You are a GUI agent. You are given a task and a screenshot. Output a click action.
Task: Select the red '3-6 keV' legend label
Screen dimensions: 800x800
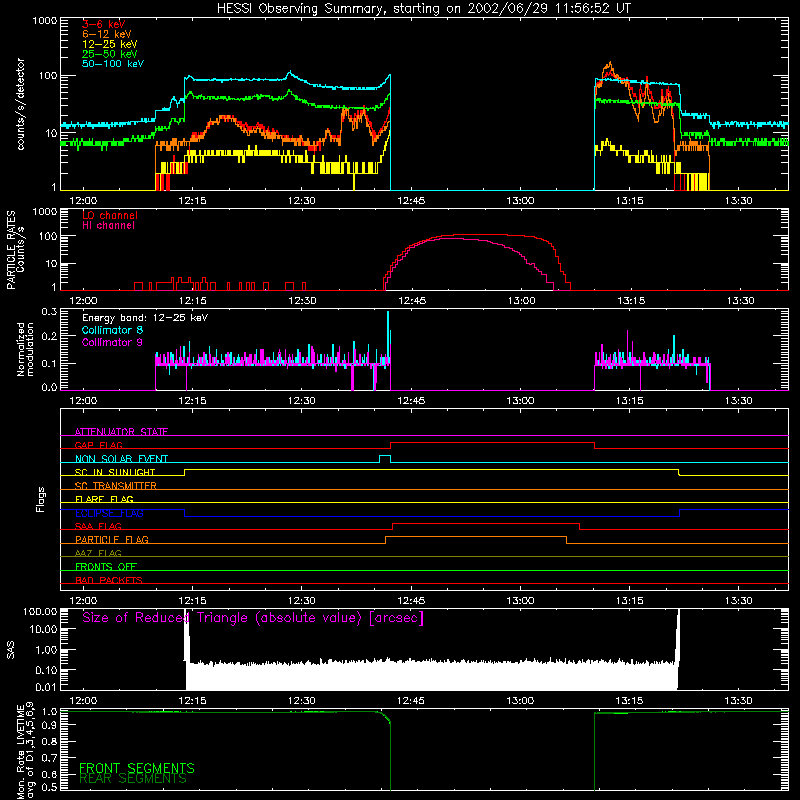(x=103, y=24)
